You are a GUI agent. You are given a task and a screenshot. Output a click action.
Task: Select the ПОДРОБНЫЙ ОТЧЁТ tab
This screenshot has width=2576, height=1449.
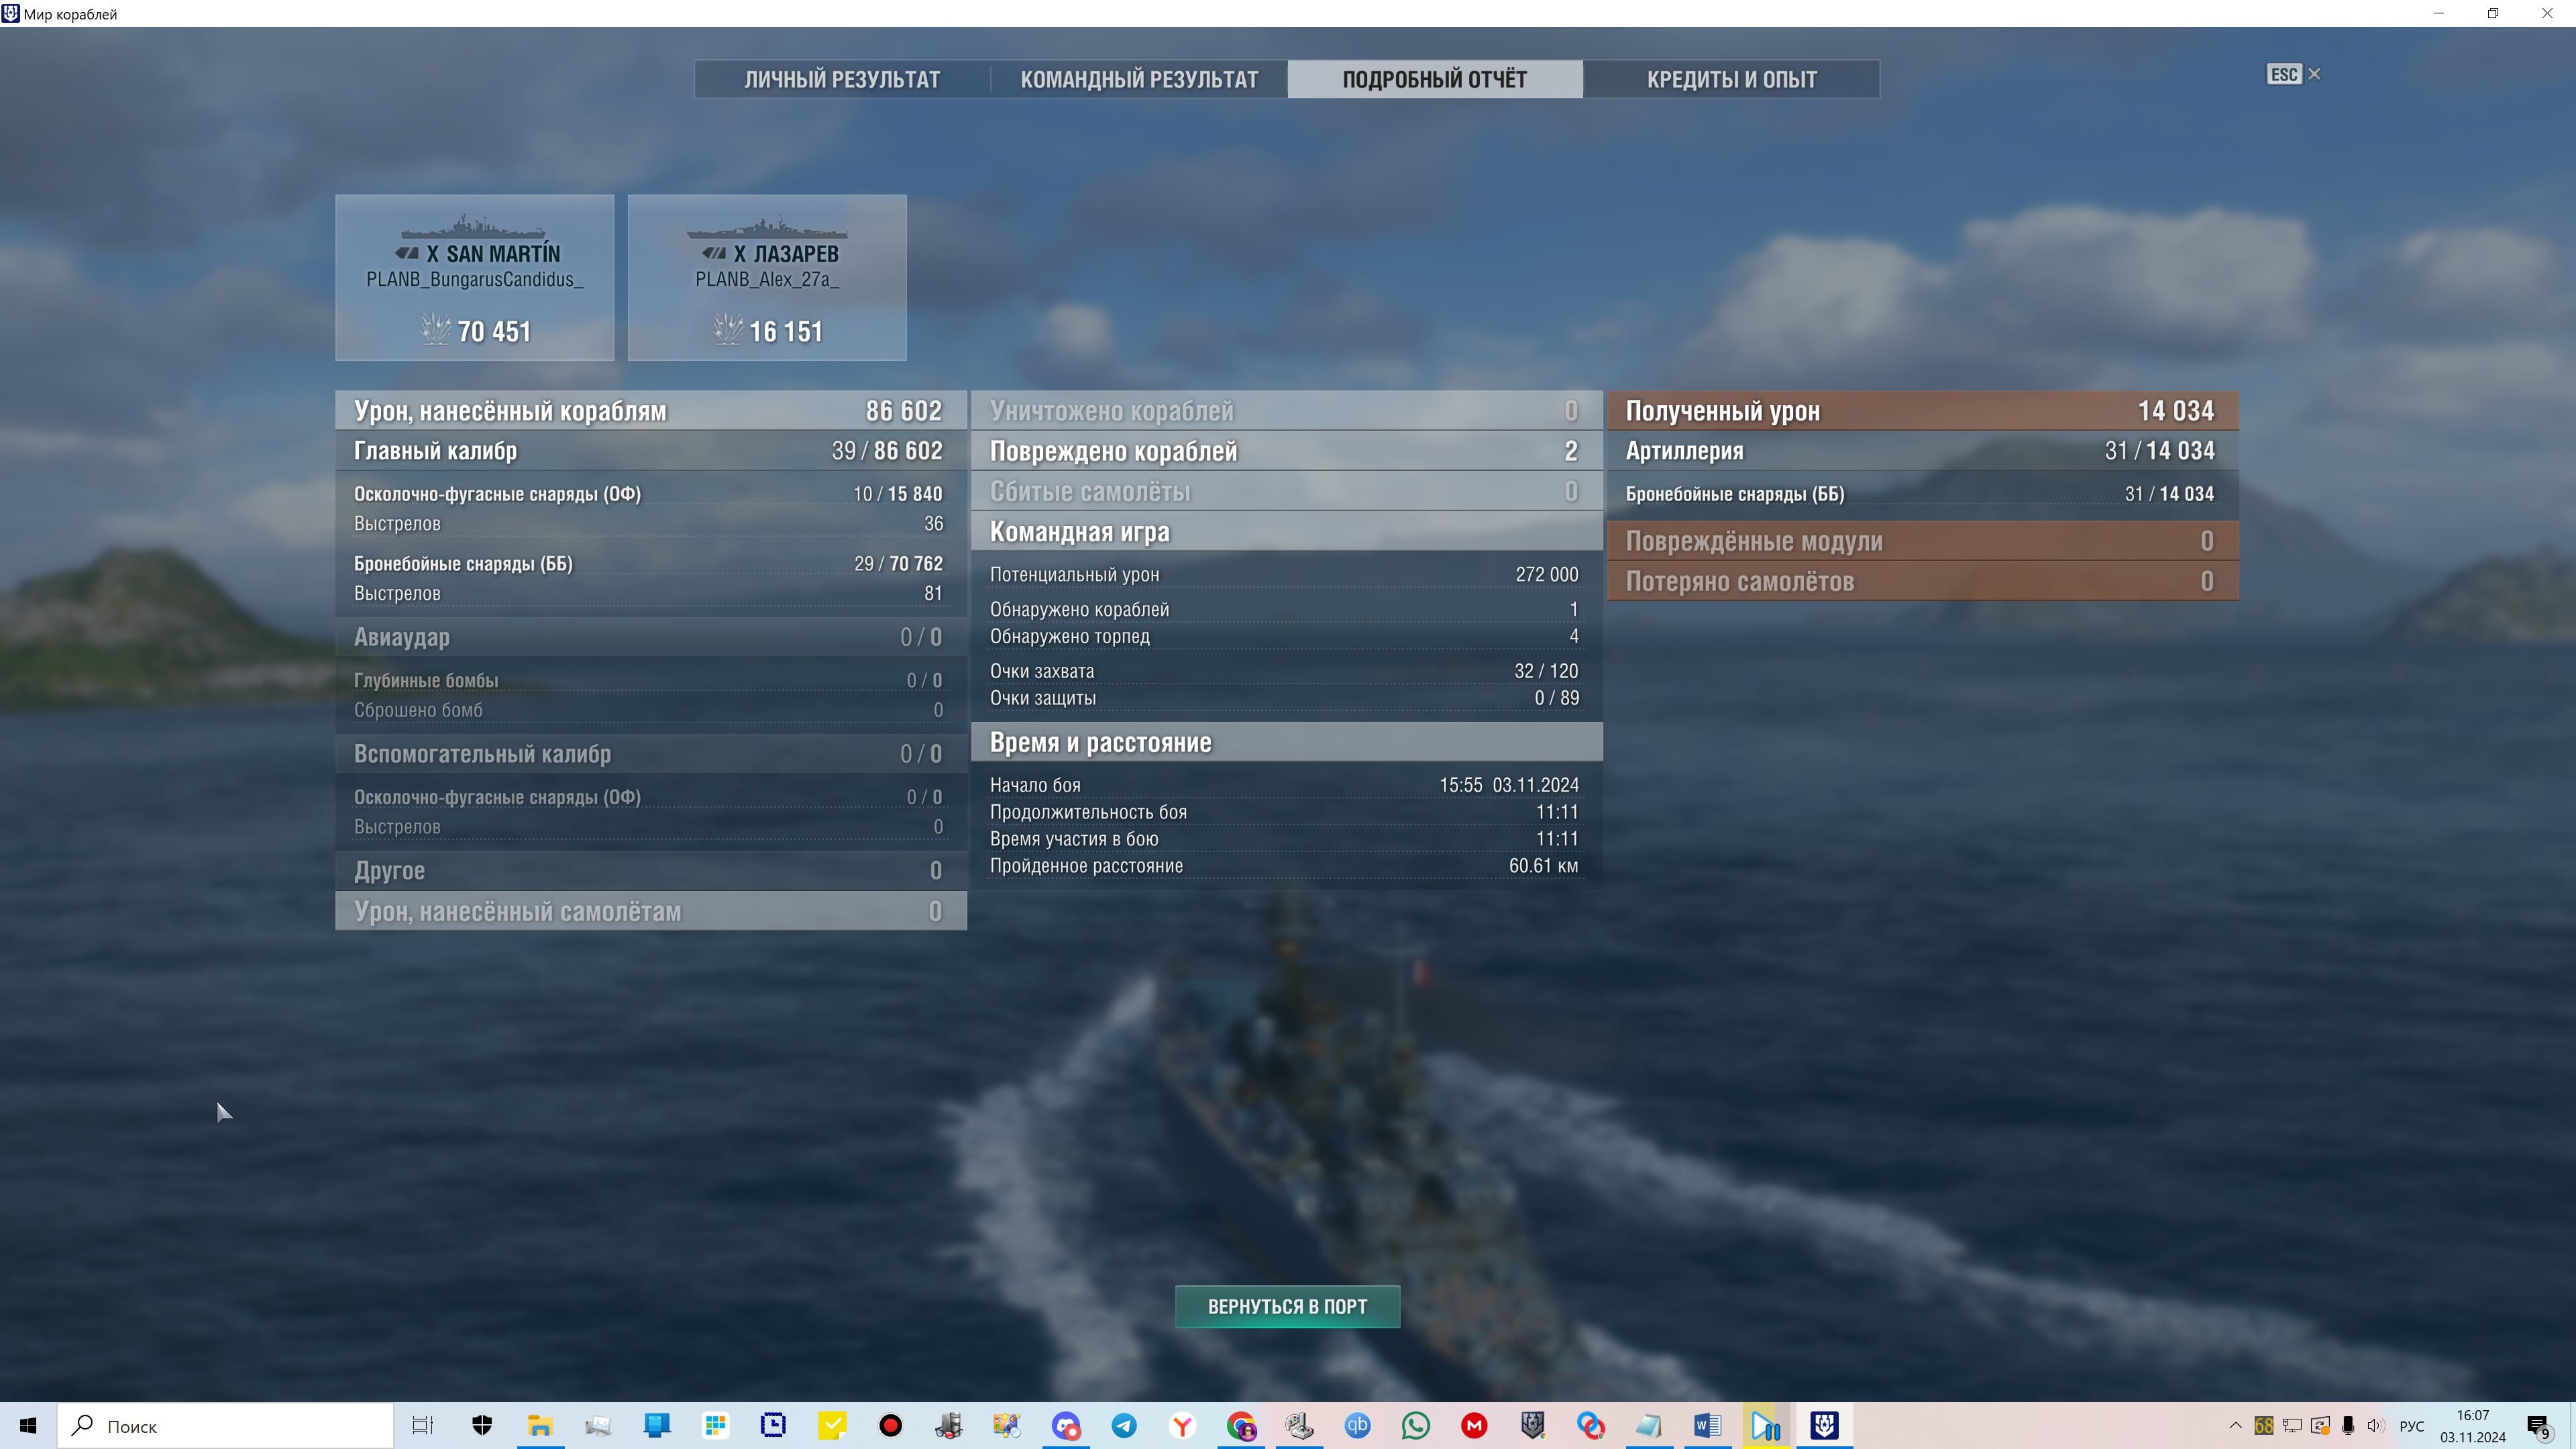click(x=1435, y=79)
